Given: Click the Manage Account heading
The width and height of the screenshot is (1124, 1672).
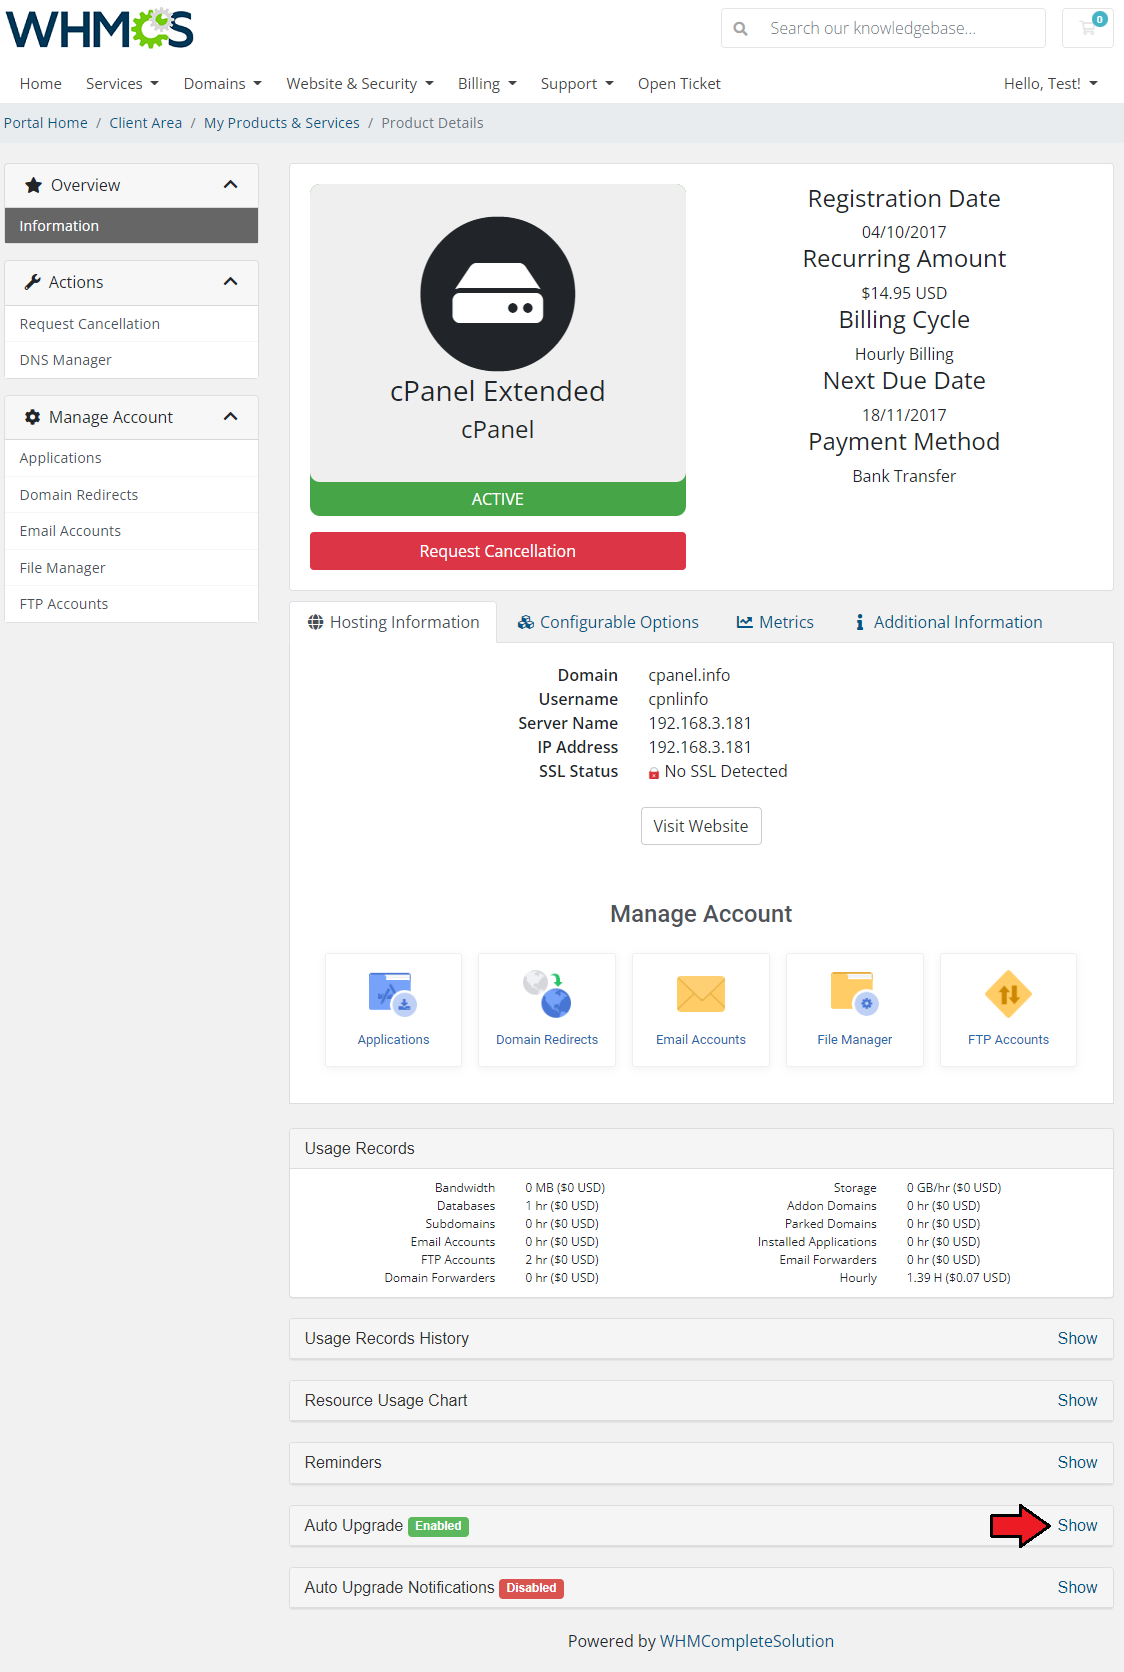Looking at the screenshot, I should (x=701, y=914).
